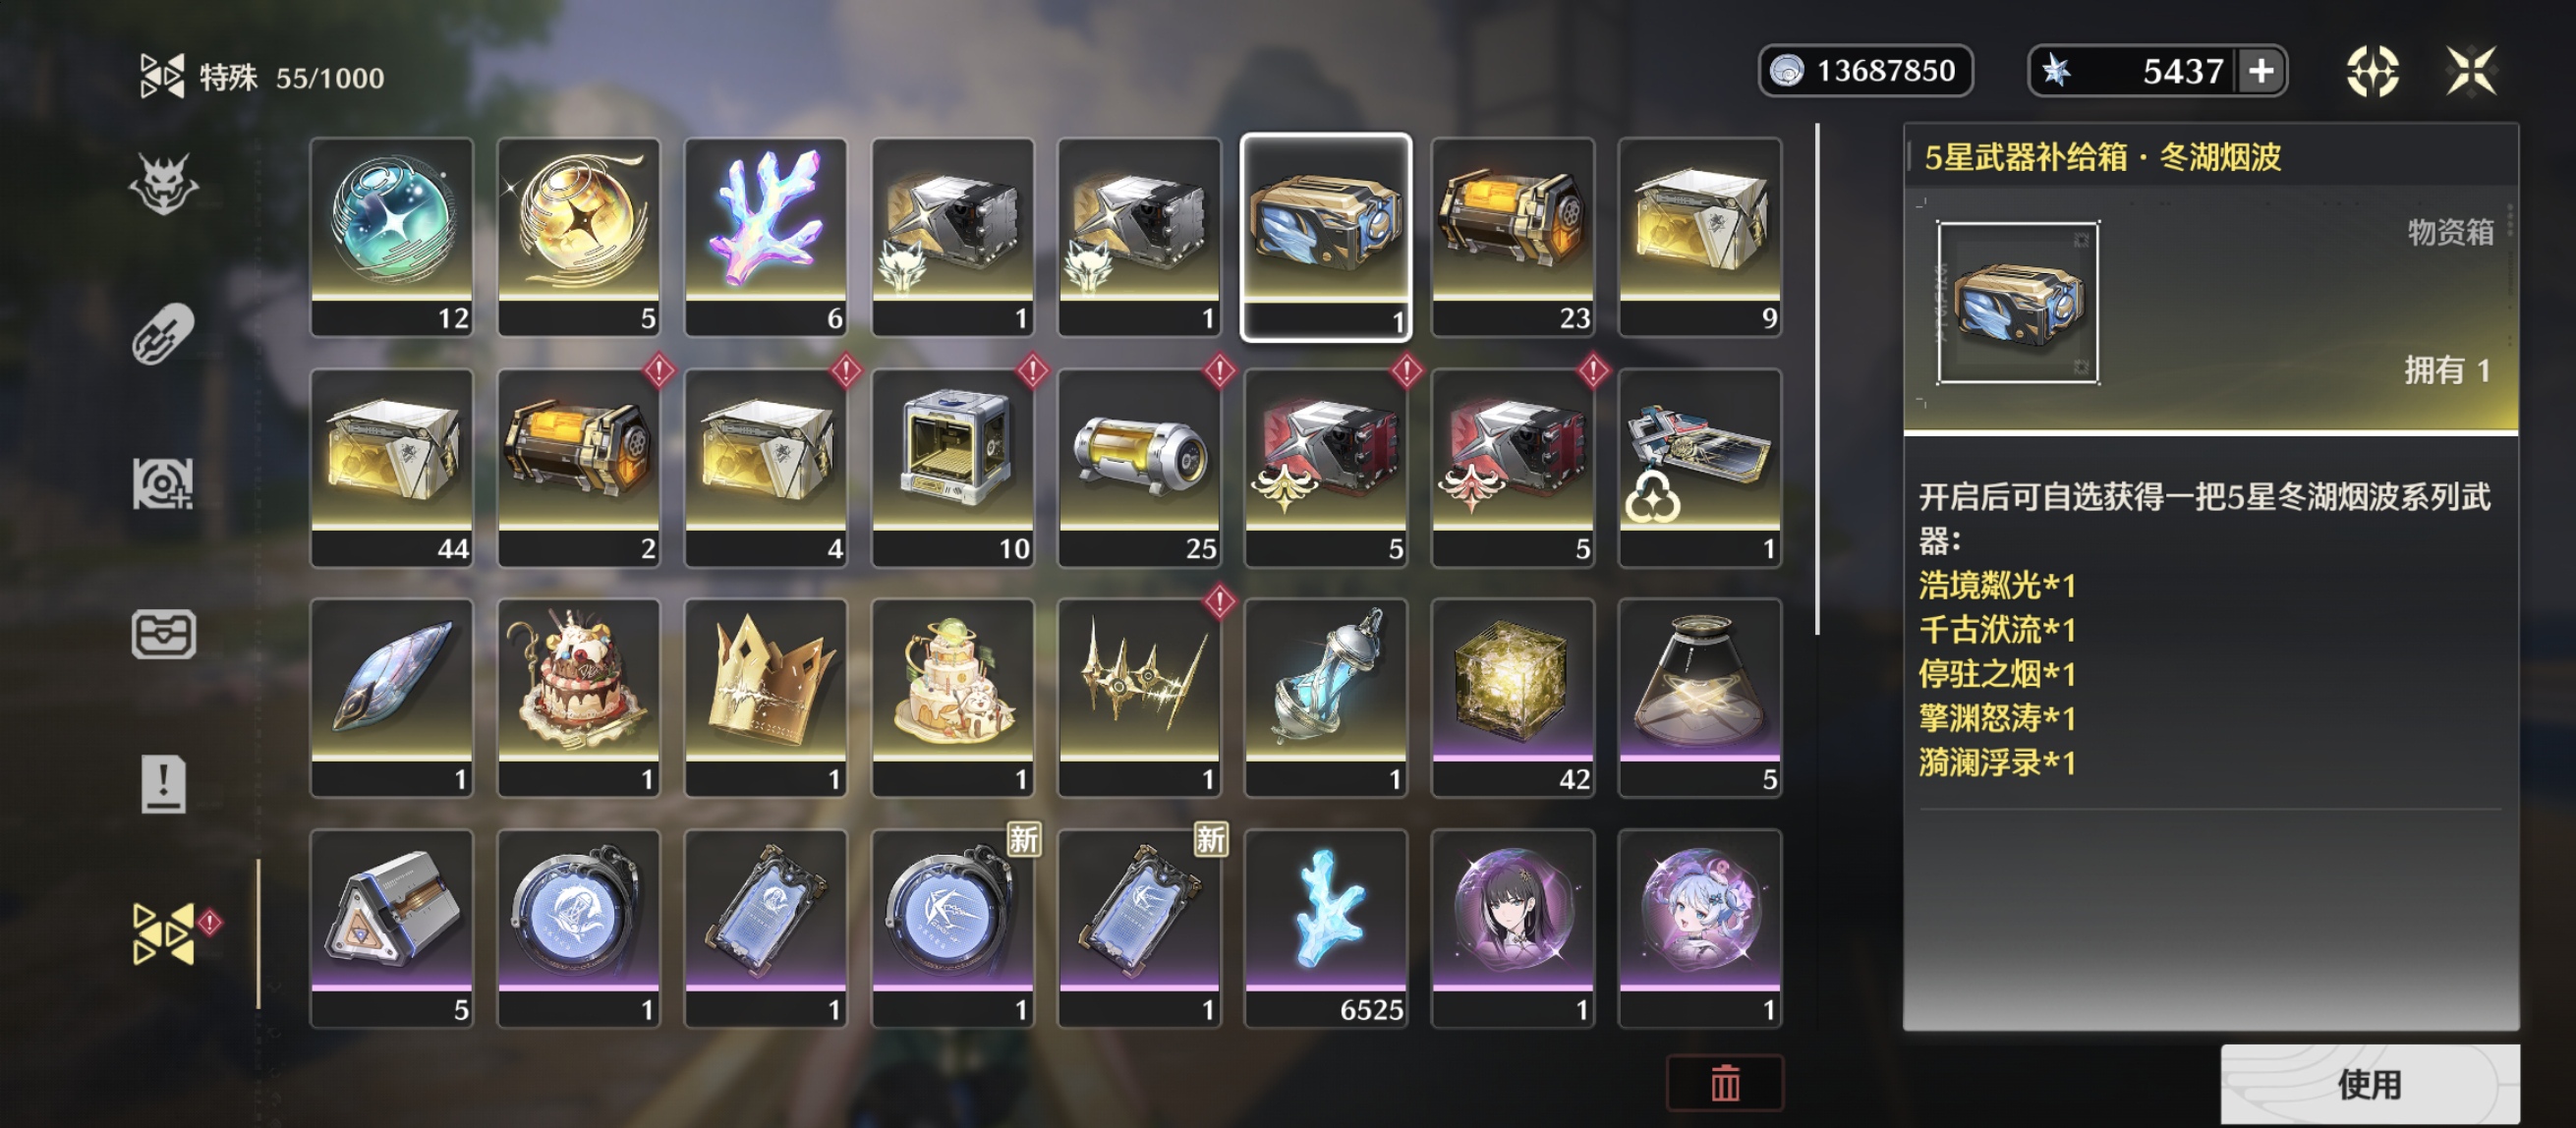Click the shell credits currency counter 13687850

[1865, 71]
